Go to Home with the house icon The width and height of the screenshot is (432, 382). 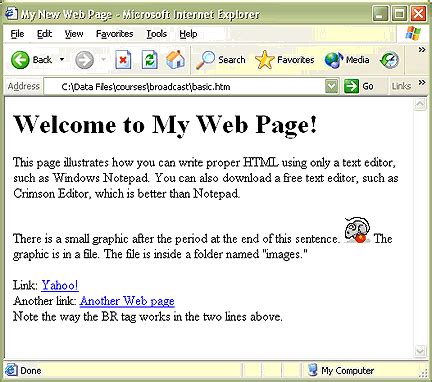coord(175,60)
